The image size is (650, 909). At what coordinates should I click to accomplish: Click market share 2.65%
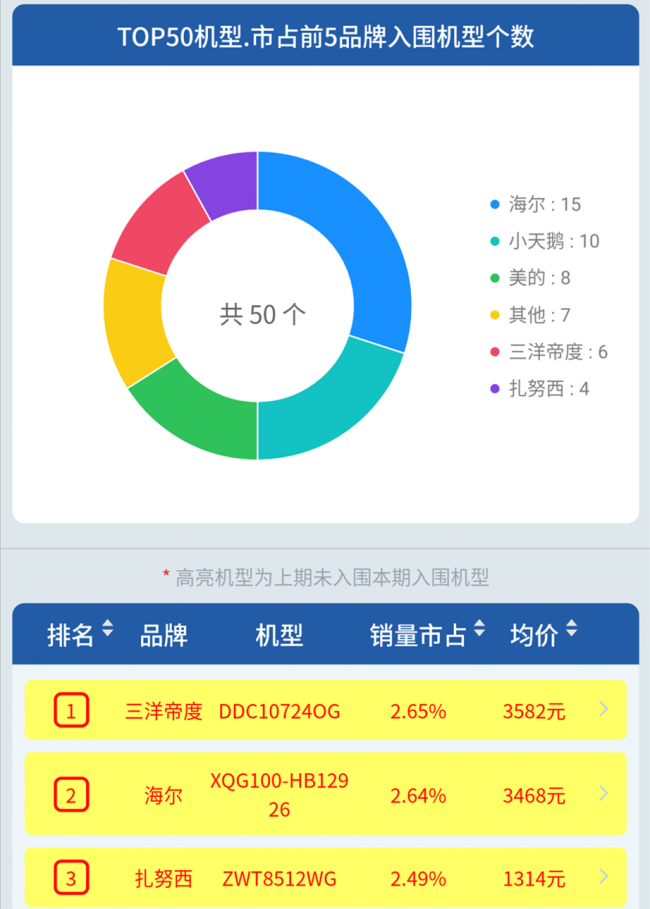(418, 711)
